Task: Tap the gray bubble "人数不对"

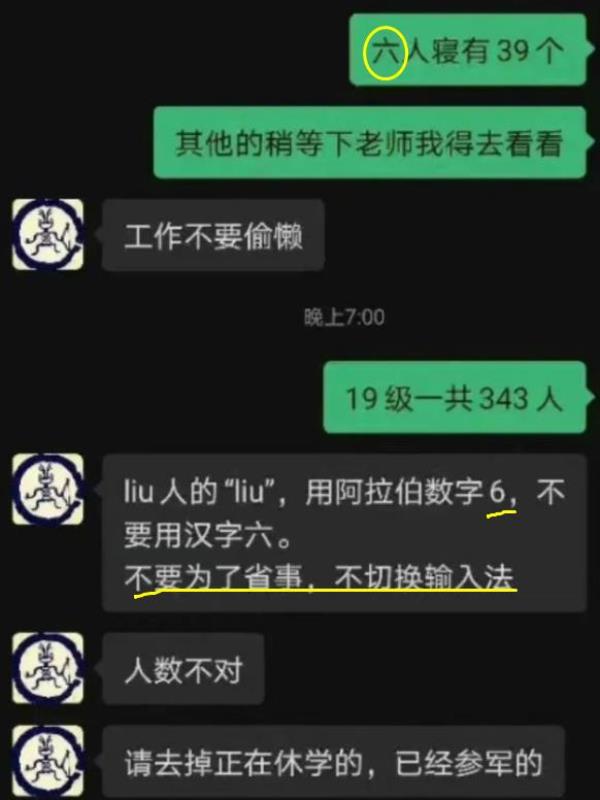Action: tap(183, 669)
